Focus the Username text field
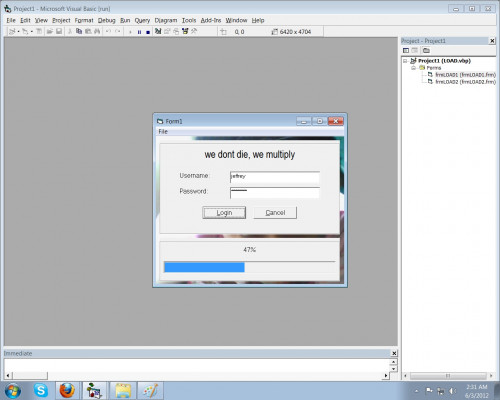500x400 pixels. click(x=275, y=177)
